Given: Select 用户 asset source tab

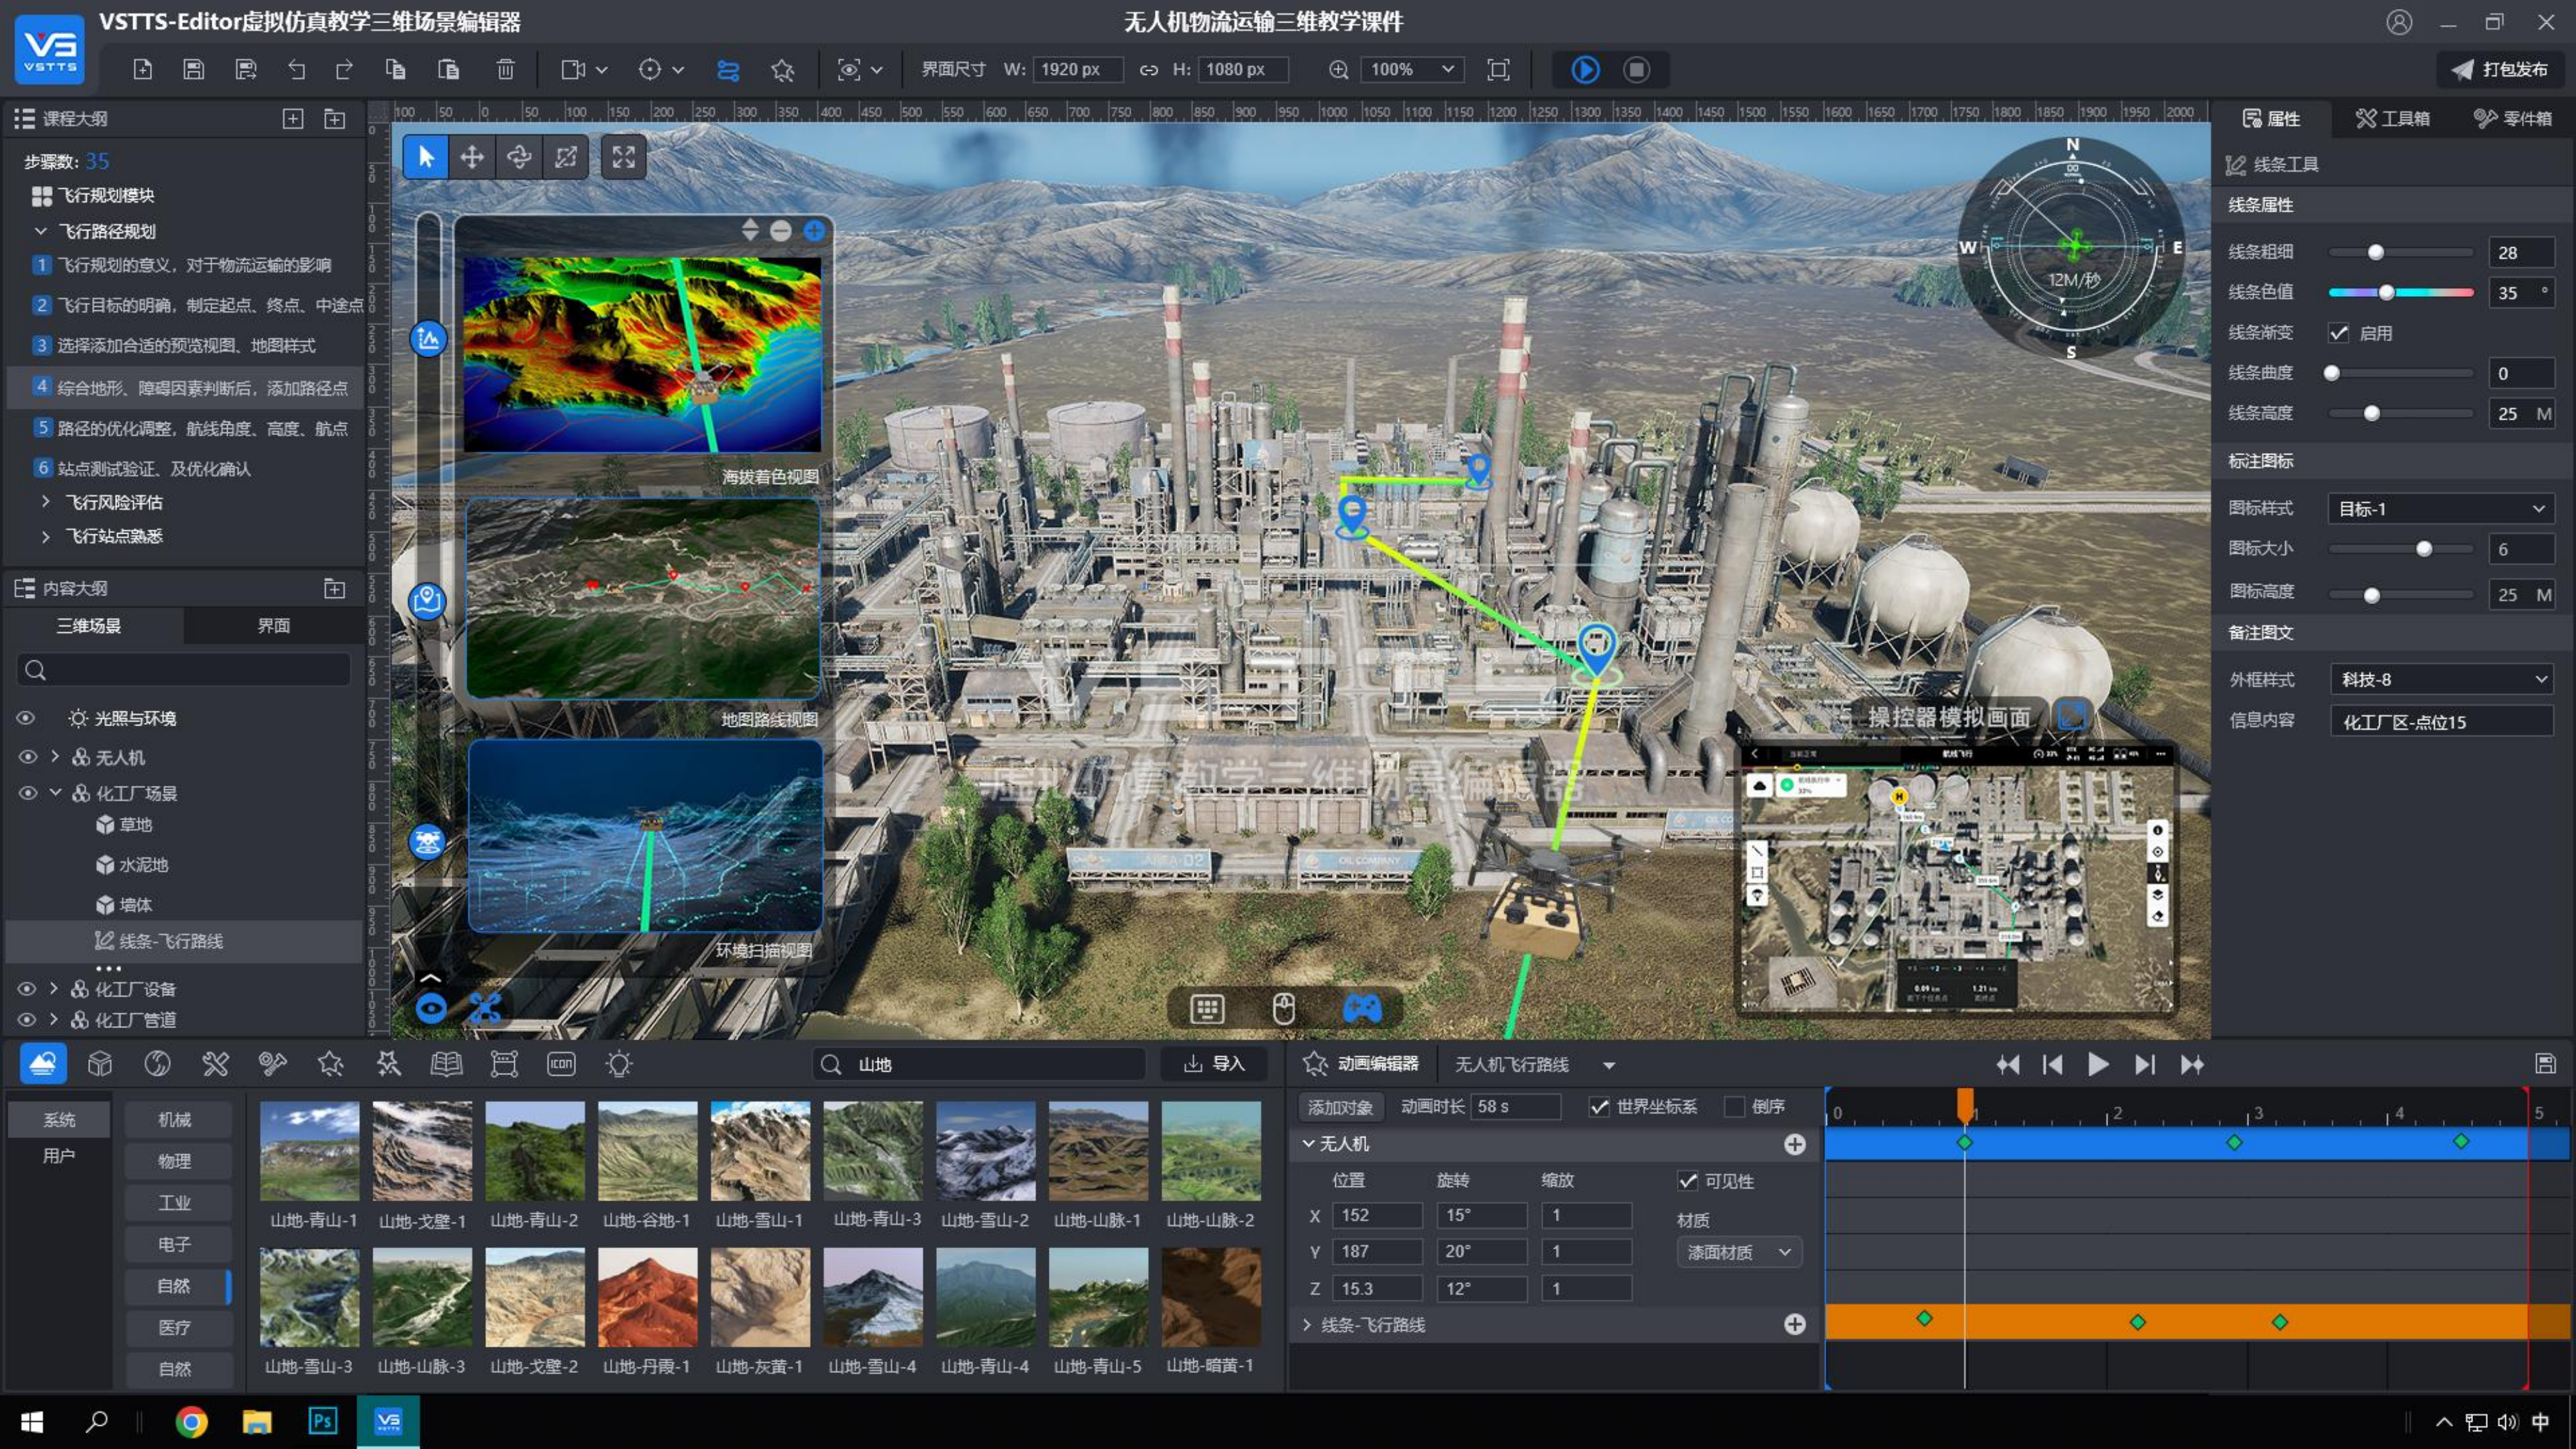Looking at the screenshot, I should click(x=59, y=1155).
